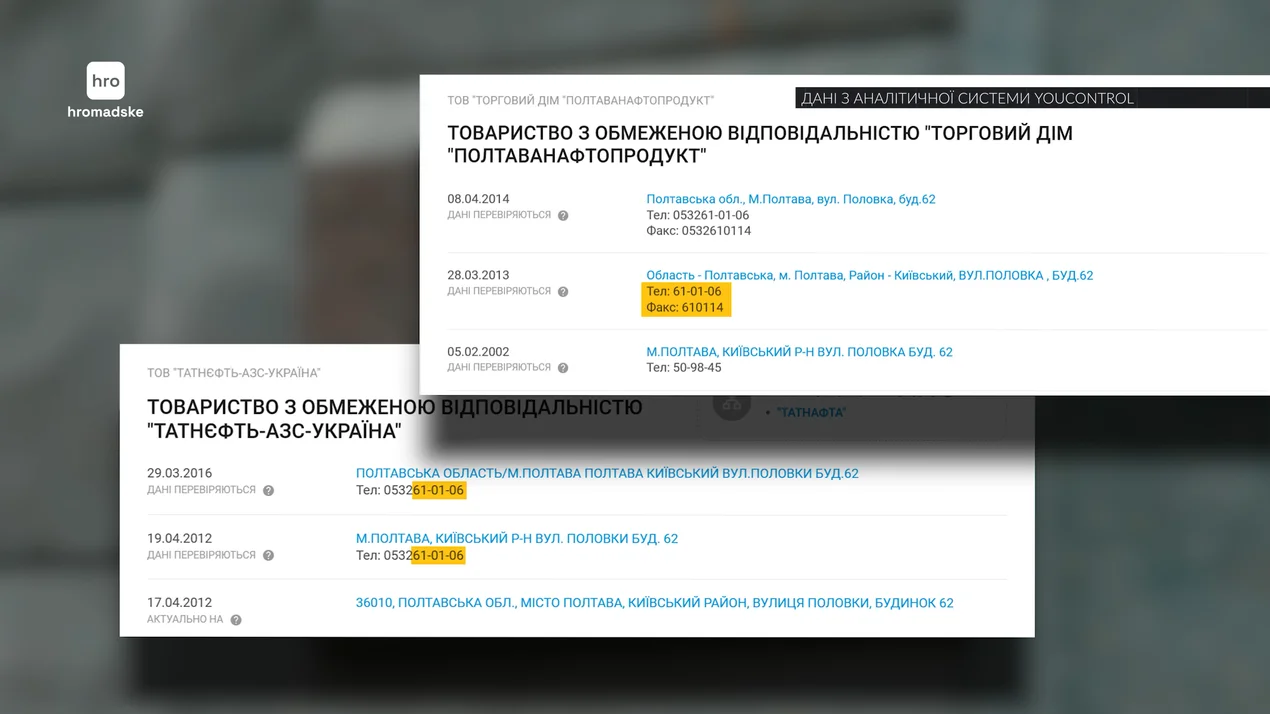The height and width of the screenshot is (714, 1270).
Task: Open address link ПОЛТАВСЬКА ОБЛАСТЬ/М.ПОЛТАВА ПОЛТАВА КИЇВСЬКИЙ
Action: (x=607, y=473)
